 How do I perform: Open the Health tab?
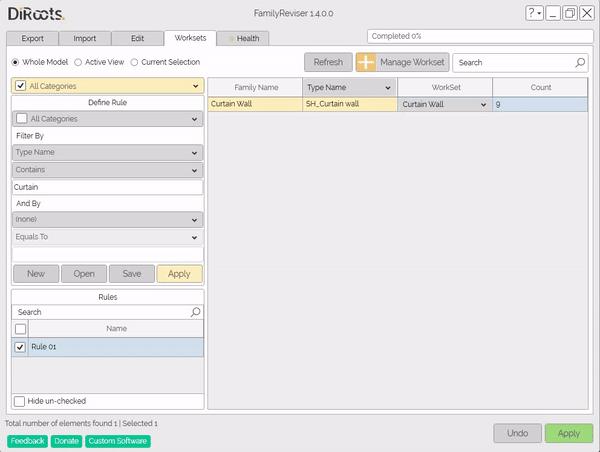pos(244,38)
